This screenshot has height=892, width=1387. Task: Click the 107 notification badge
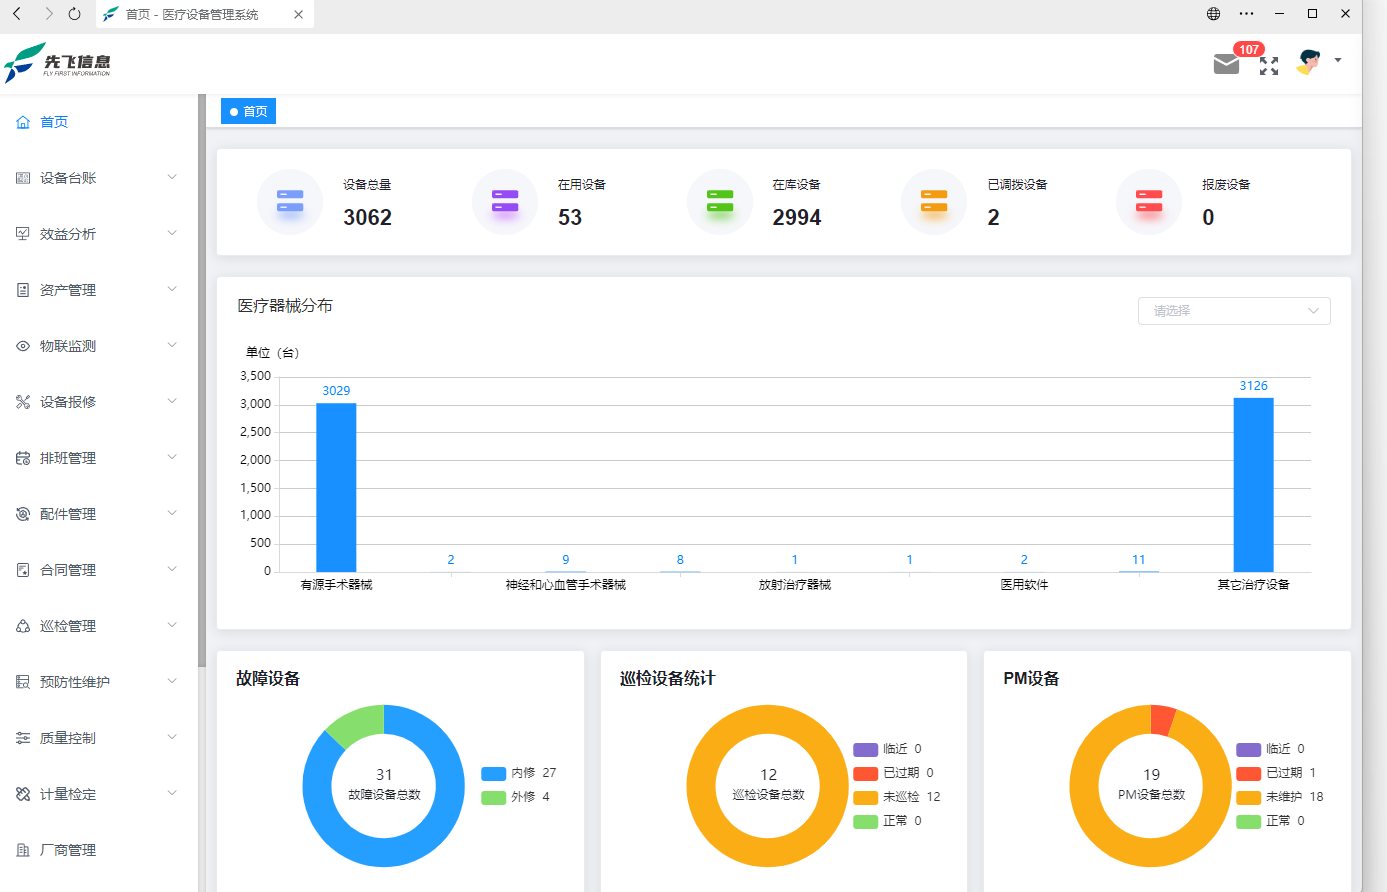point(1249,49)
